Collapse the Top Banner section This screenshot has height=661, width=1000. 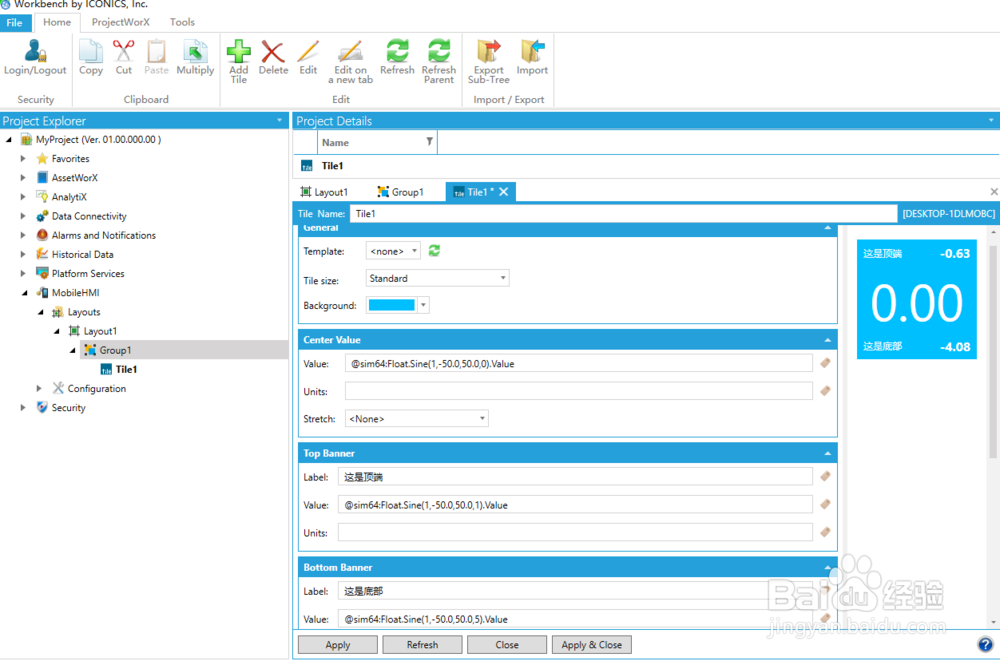[x=828, y=454]
